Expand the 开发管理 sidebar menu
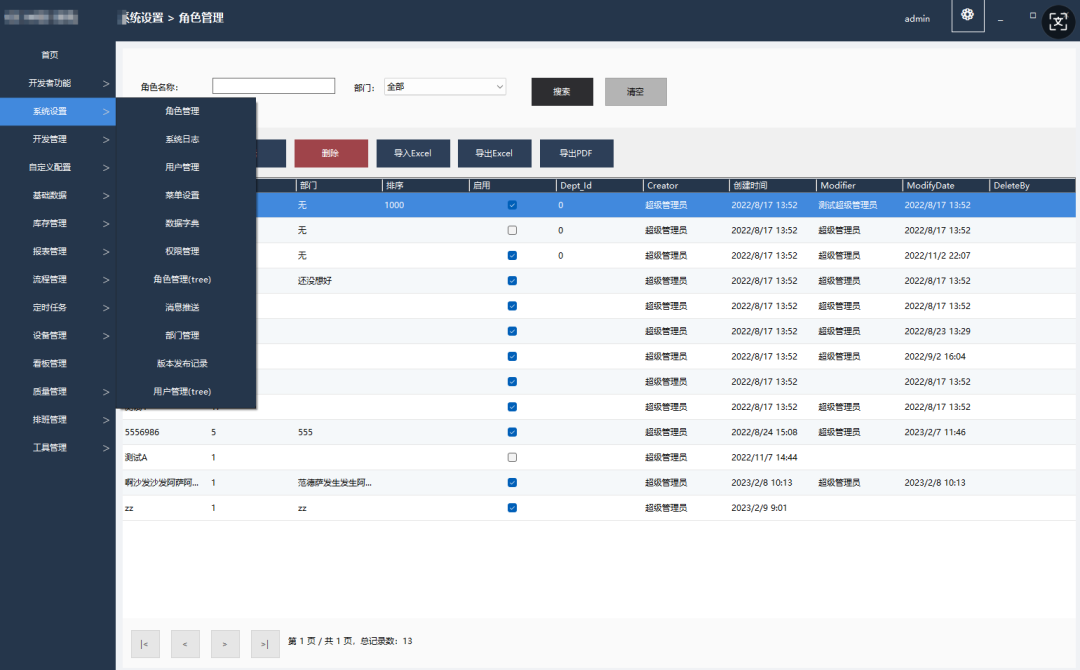 coord(58,139)
